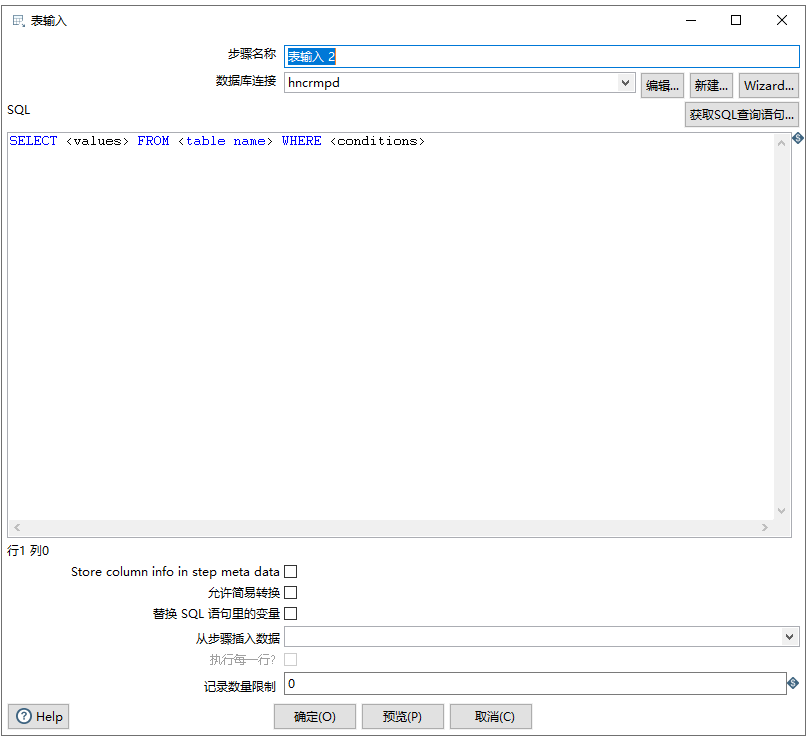Image resolution: width=809 pixels, height=736 pixels.
Task: Minimize the 表输入 window
Action: [691, 20]
